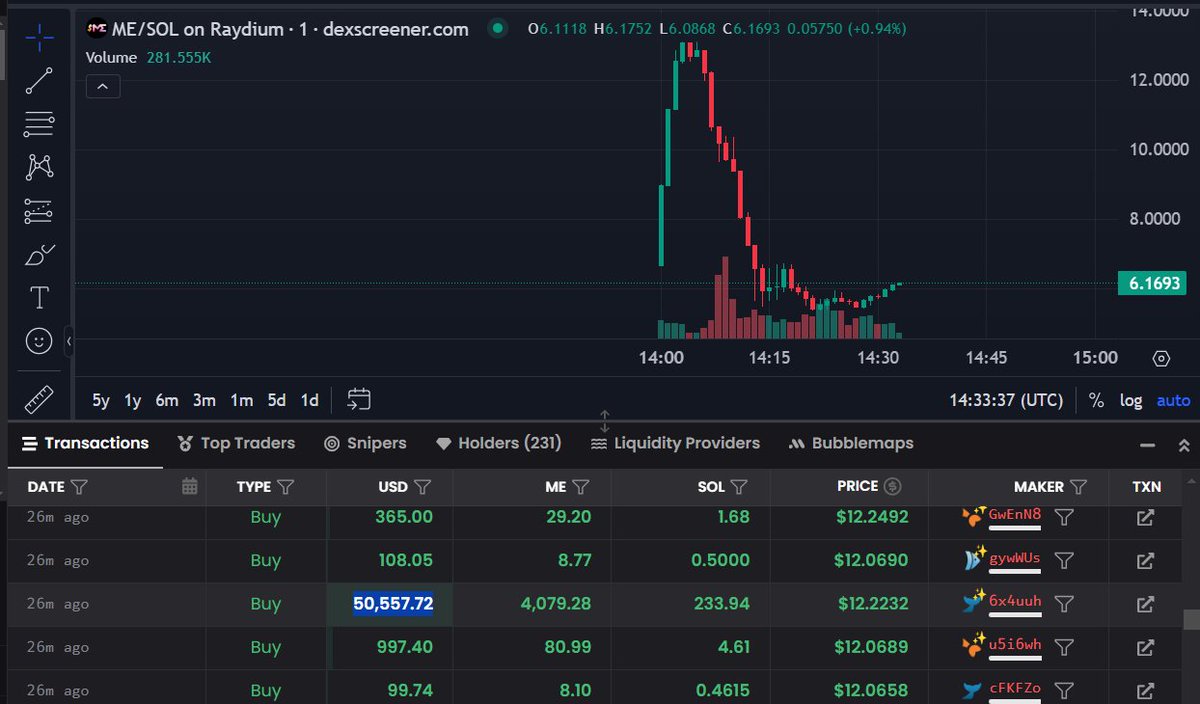This screenshot has width=1200, height=704.
Task: Collapse the drawing toolbar side handle
Action: click(x=68, y=341)
